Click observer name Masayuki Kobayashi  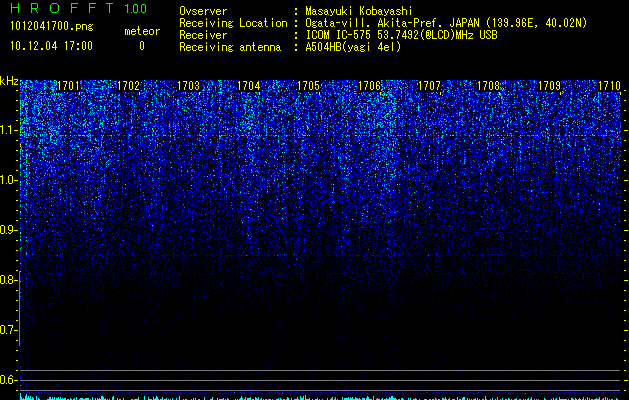pos(359,11)
